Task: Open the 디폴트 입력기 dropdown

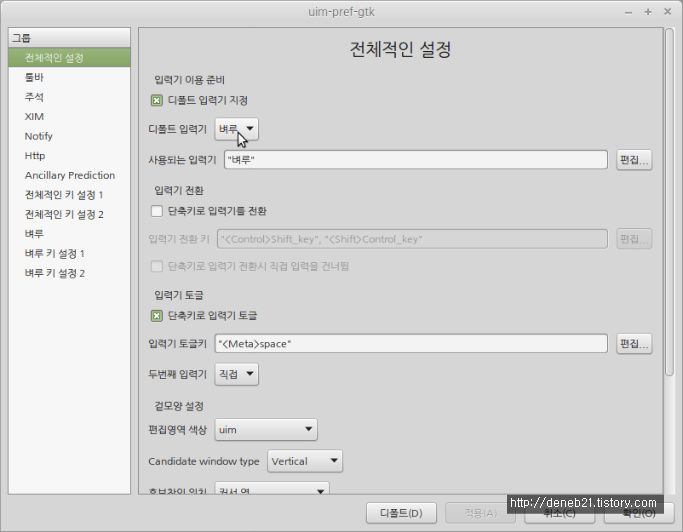Action: [x=237, y=129]
